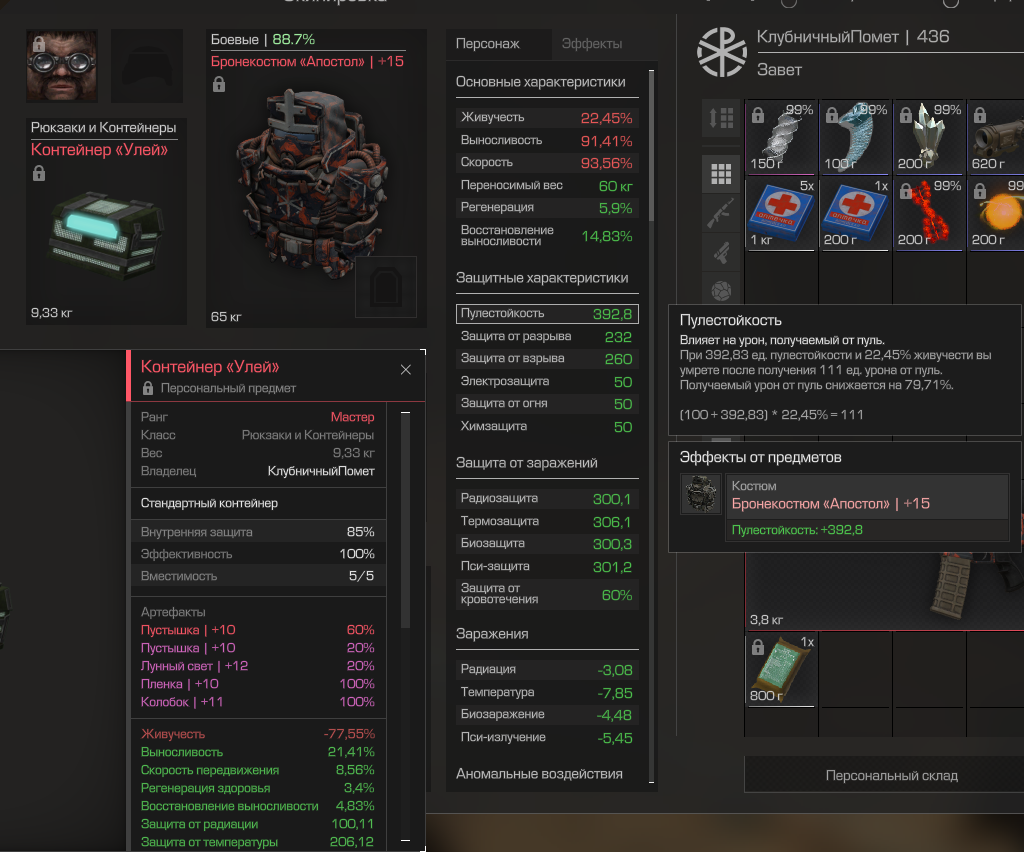Image resolution: width=1024 pixels, height=852 pixels.
Task: Click the sort inventory icon with arrows
Action: tap(721, 118)
